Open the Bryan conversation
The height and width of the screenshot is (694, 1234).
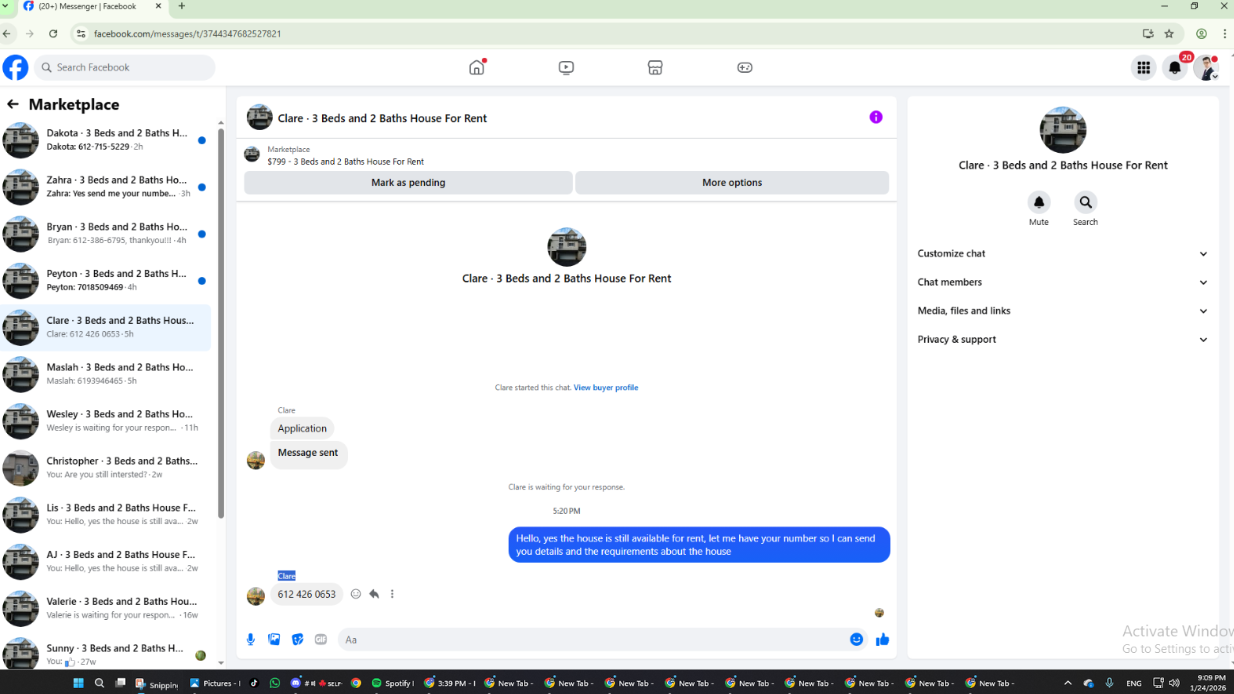106,234
